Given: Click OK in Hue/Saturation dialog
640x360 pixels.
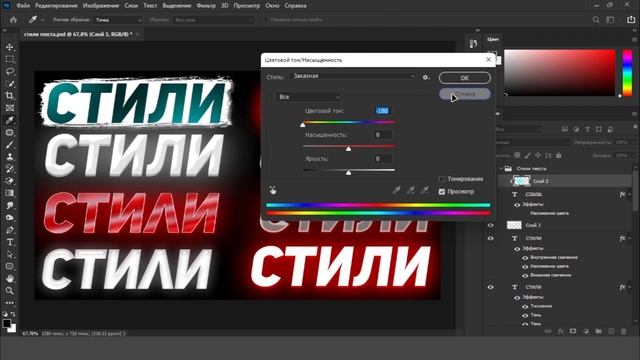Looking at the screenshot, I should point(464,78).
